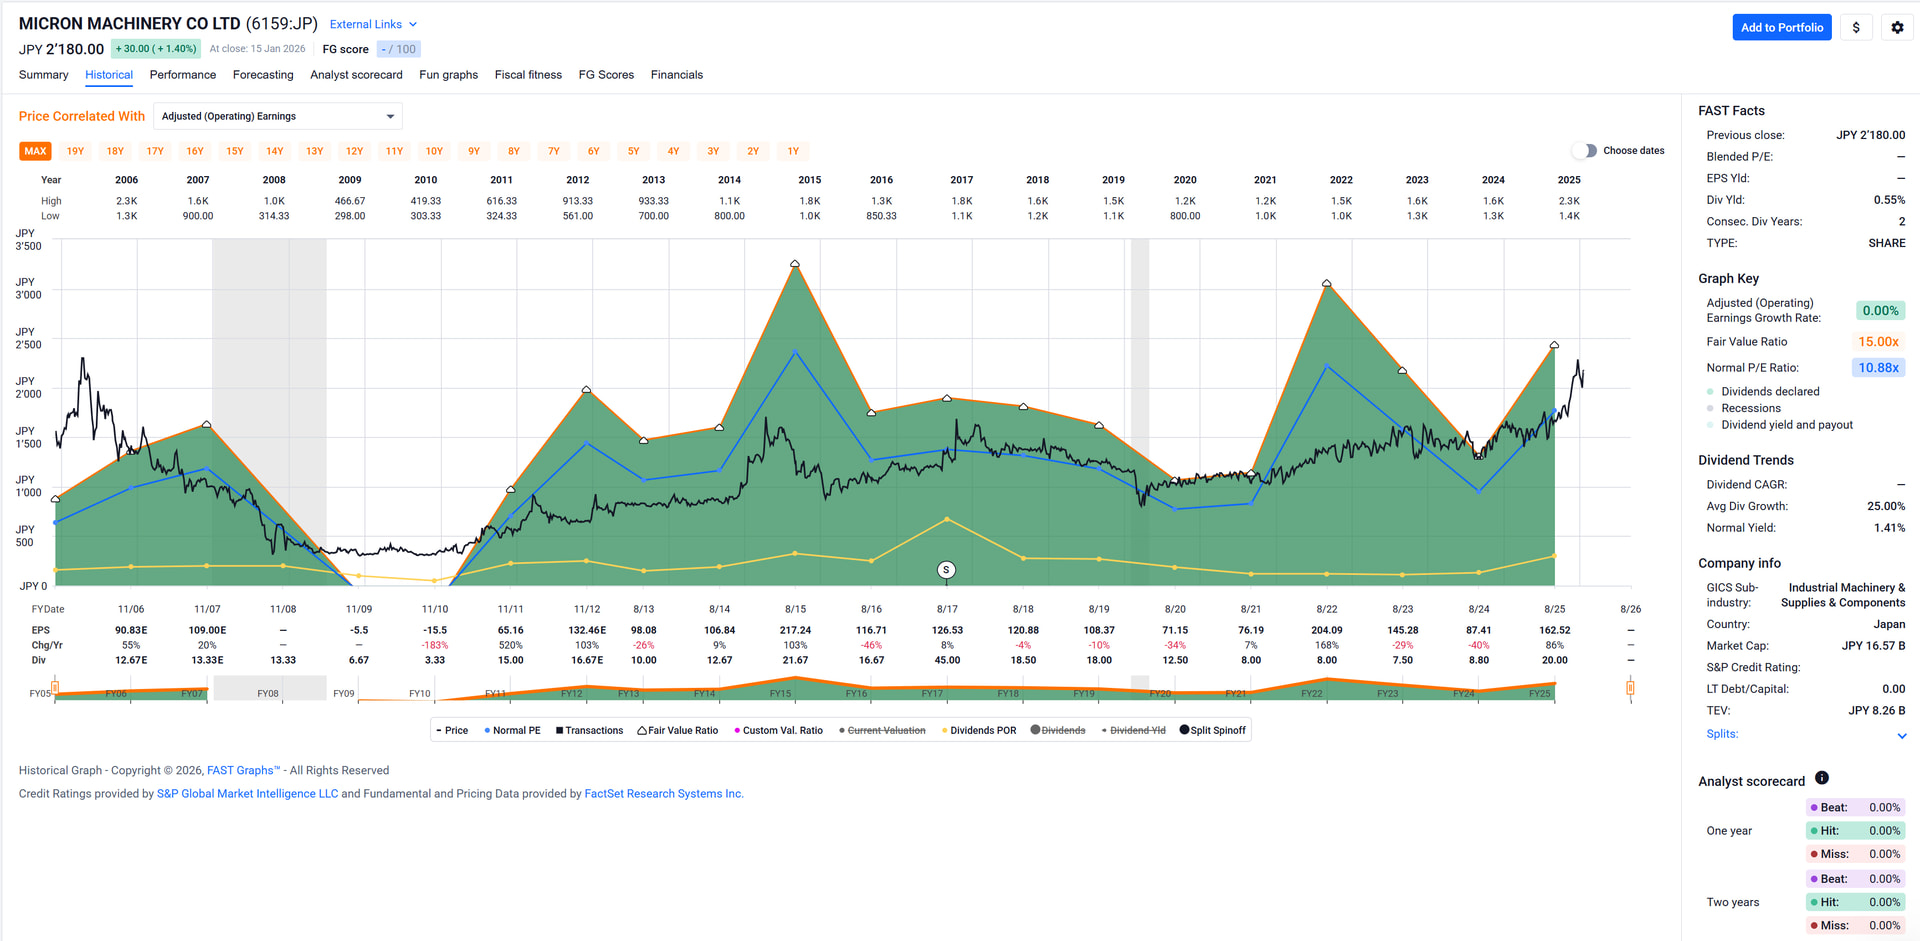Screen dimensions: 1920x941
Task: Toggle the Transactions legend square
Action: tap(589, 731)
